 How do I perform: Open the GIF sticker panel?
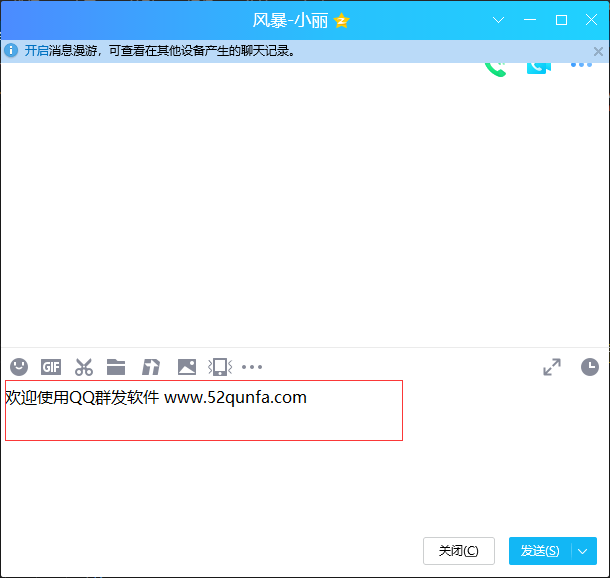(x=51, y=367)
